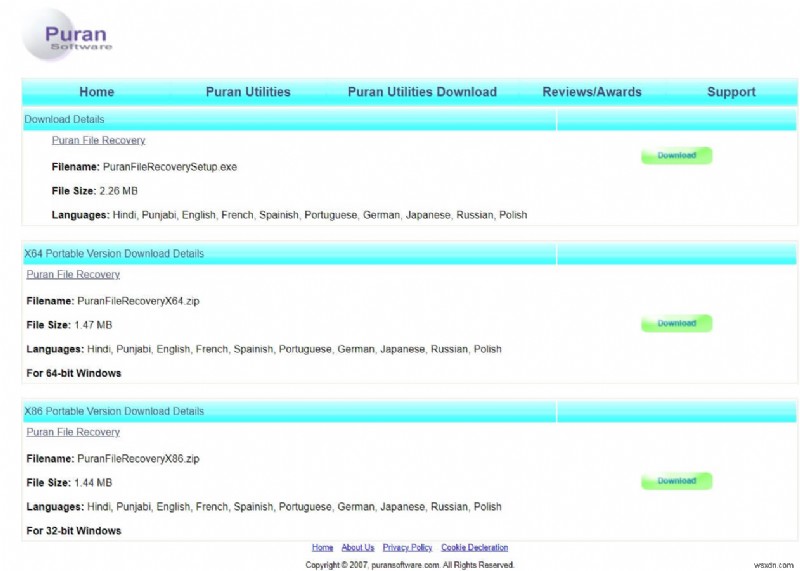
Task: Download the X86 portable zip file
Action: click(677, 481)
